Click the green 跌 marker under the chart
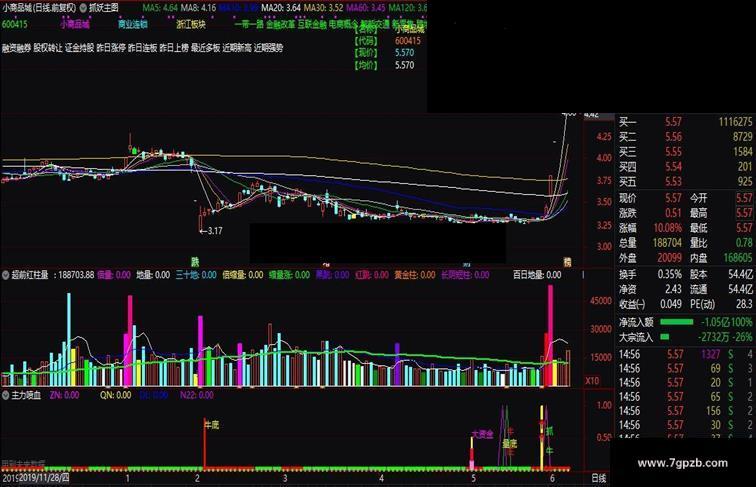Screen dimensions: 756x487 [x=195, y=262]
